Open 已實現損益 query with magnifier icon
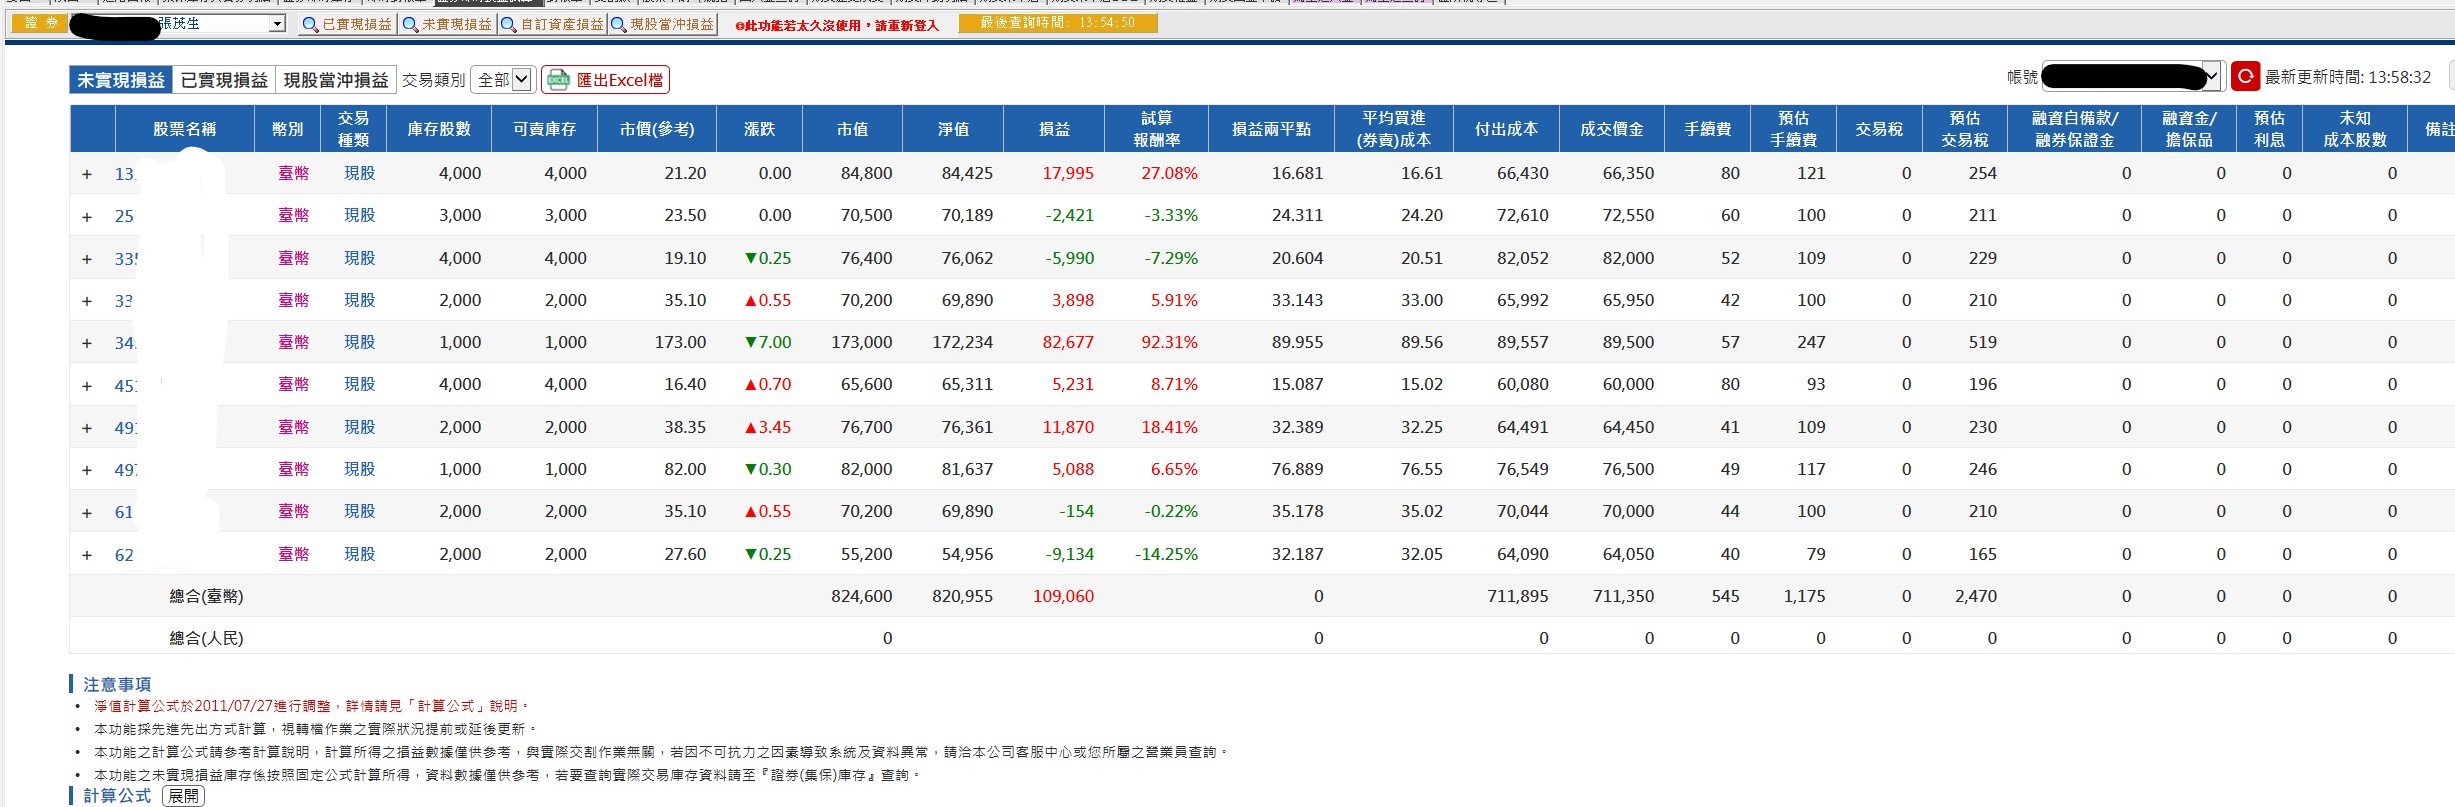Screen dimensions: 2455x807 (347, 24)
